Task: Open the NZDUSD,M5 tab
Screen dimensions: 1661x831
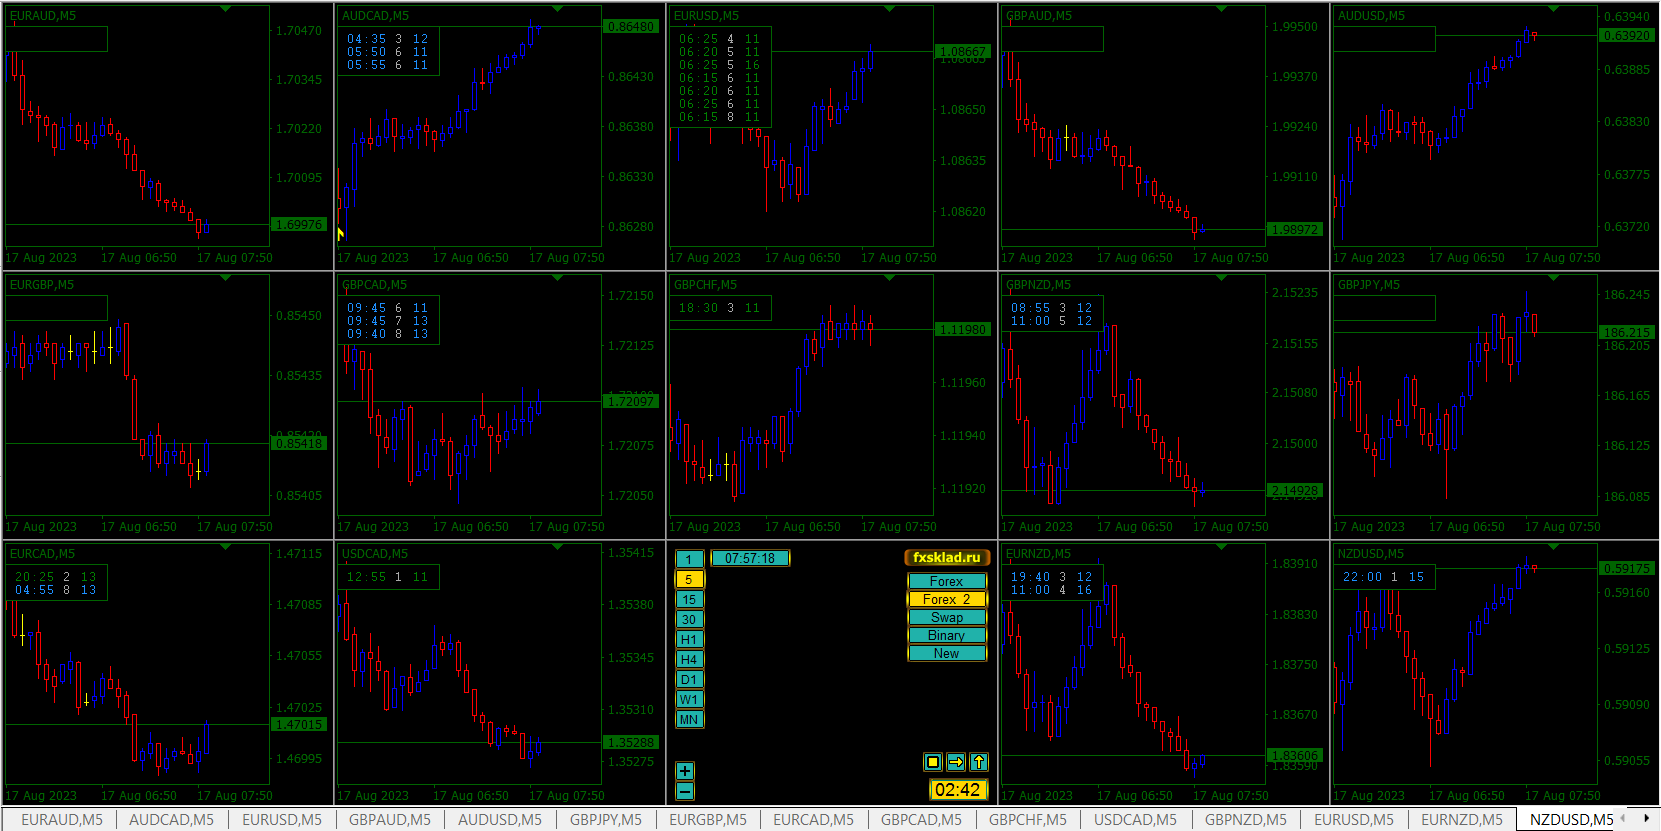Action: [x=1572, y=820]
